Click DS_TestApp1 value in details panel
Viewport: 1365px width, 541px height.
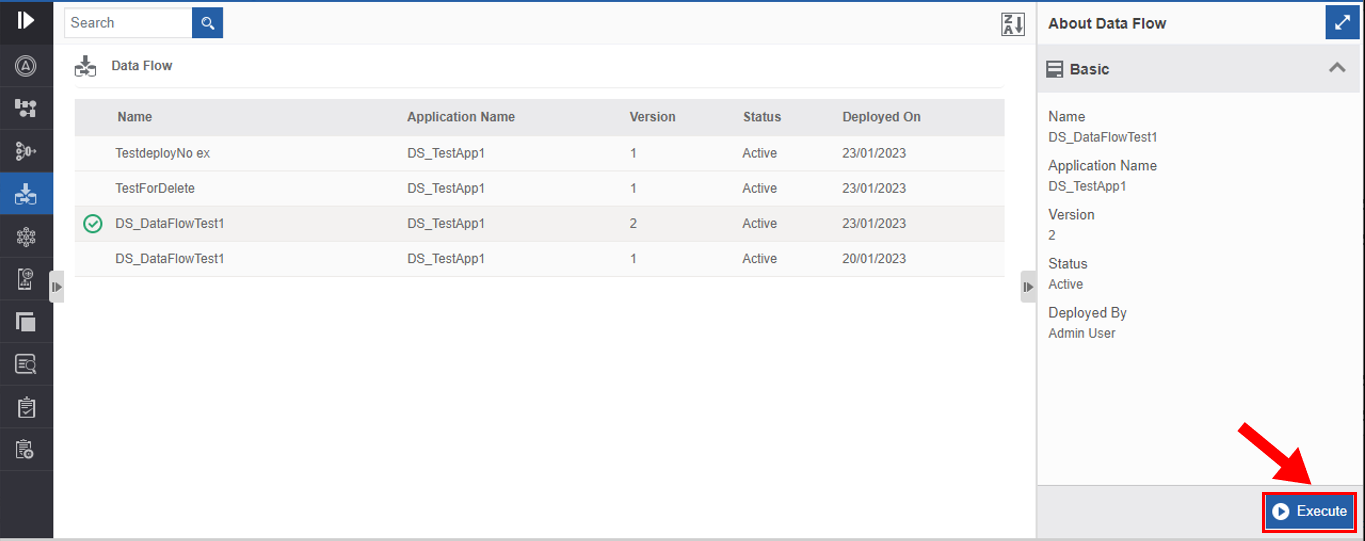coord(1088,186)
